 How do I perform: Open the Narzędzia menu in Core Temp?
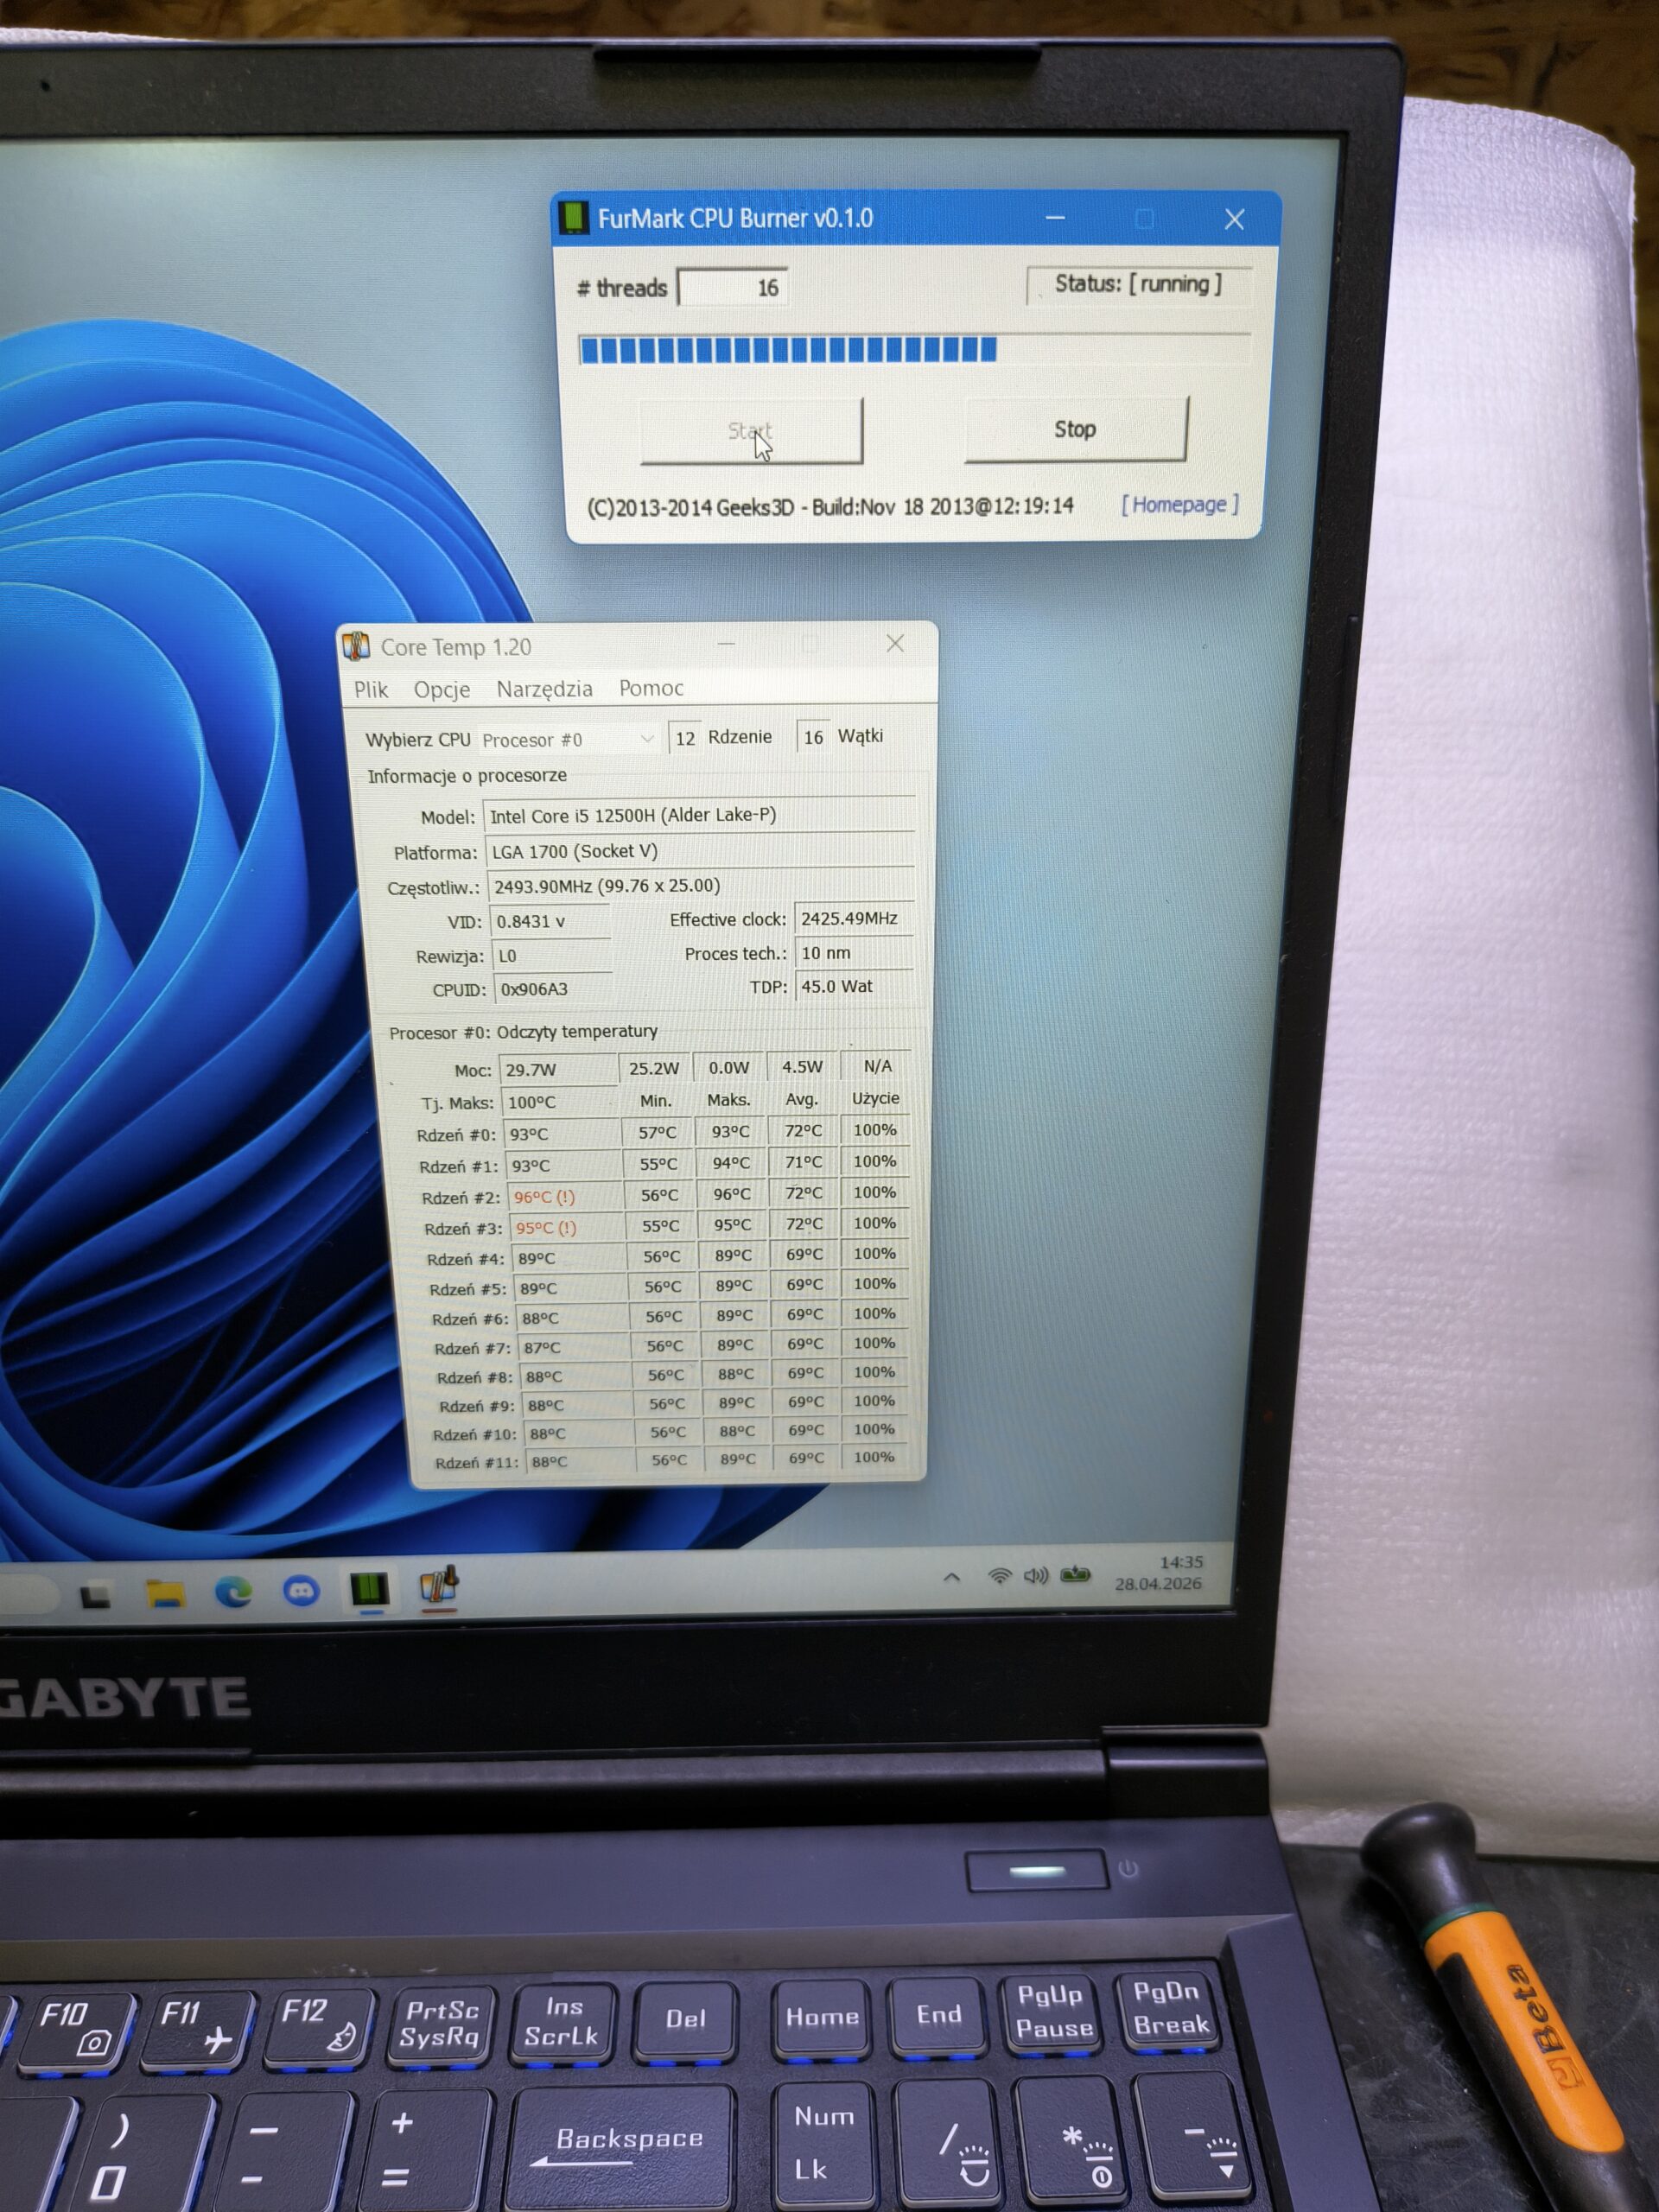coord(544,688)
